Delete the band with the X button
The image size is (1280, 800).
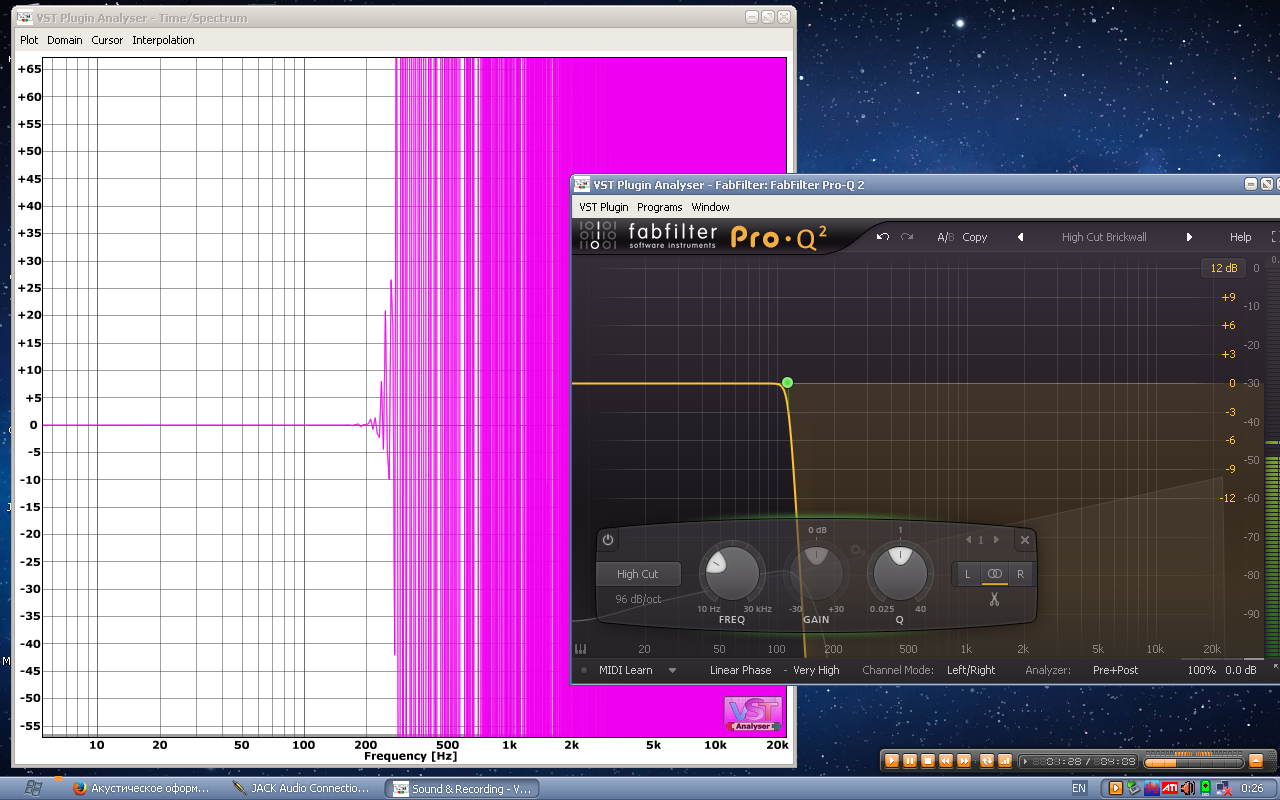tap(1024, 540)
